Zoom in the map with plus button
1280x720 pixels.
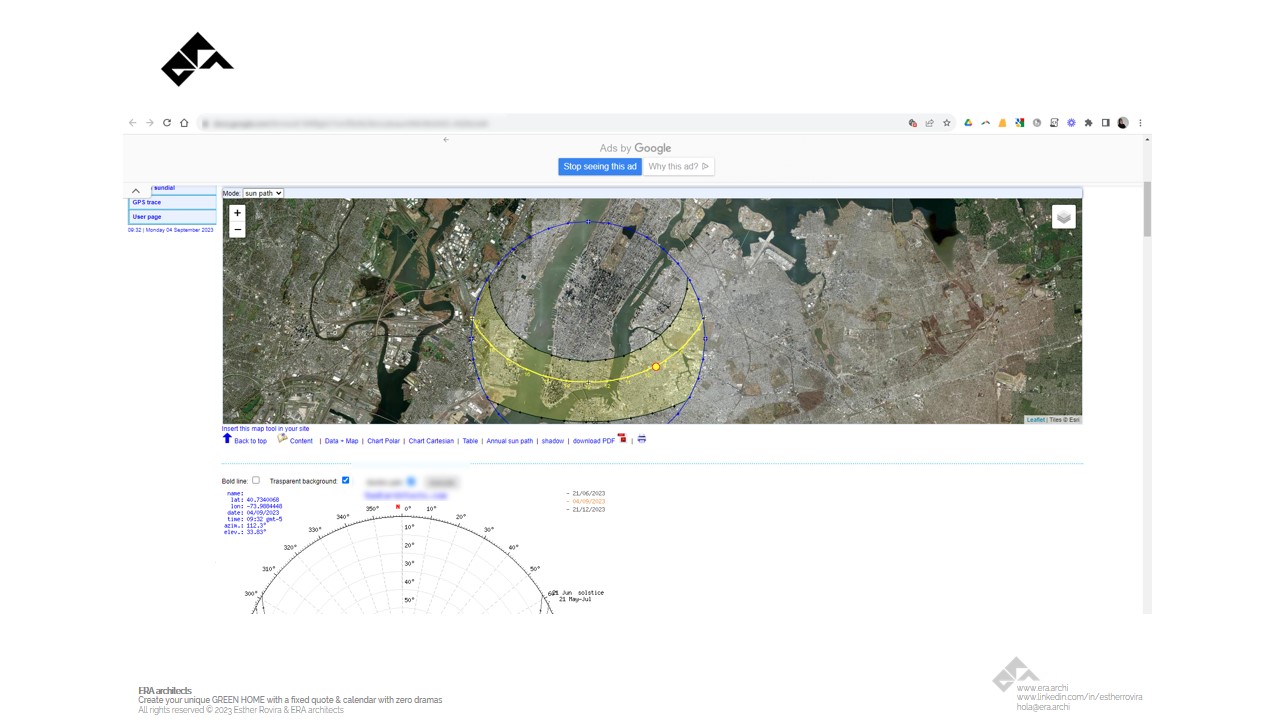point(237,212)
